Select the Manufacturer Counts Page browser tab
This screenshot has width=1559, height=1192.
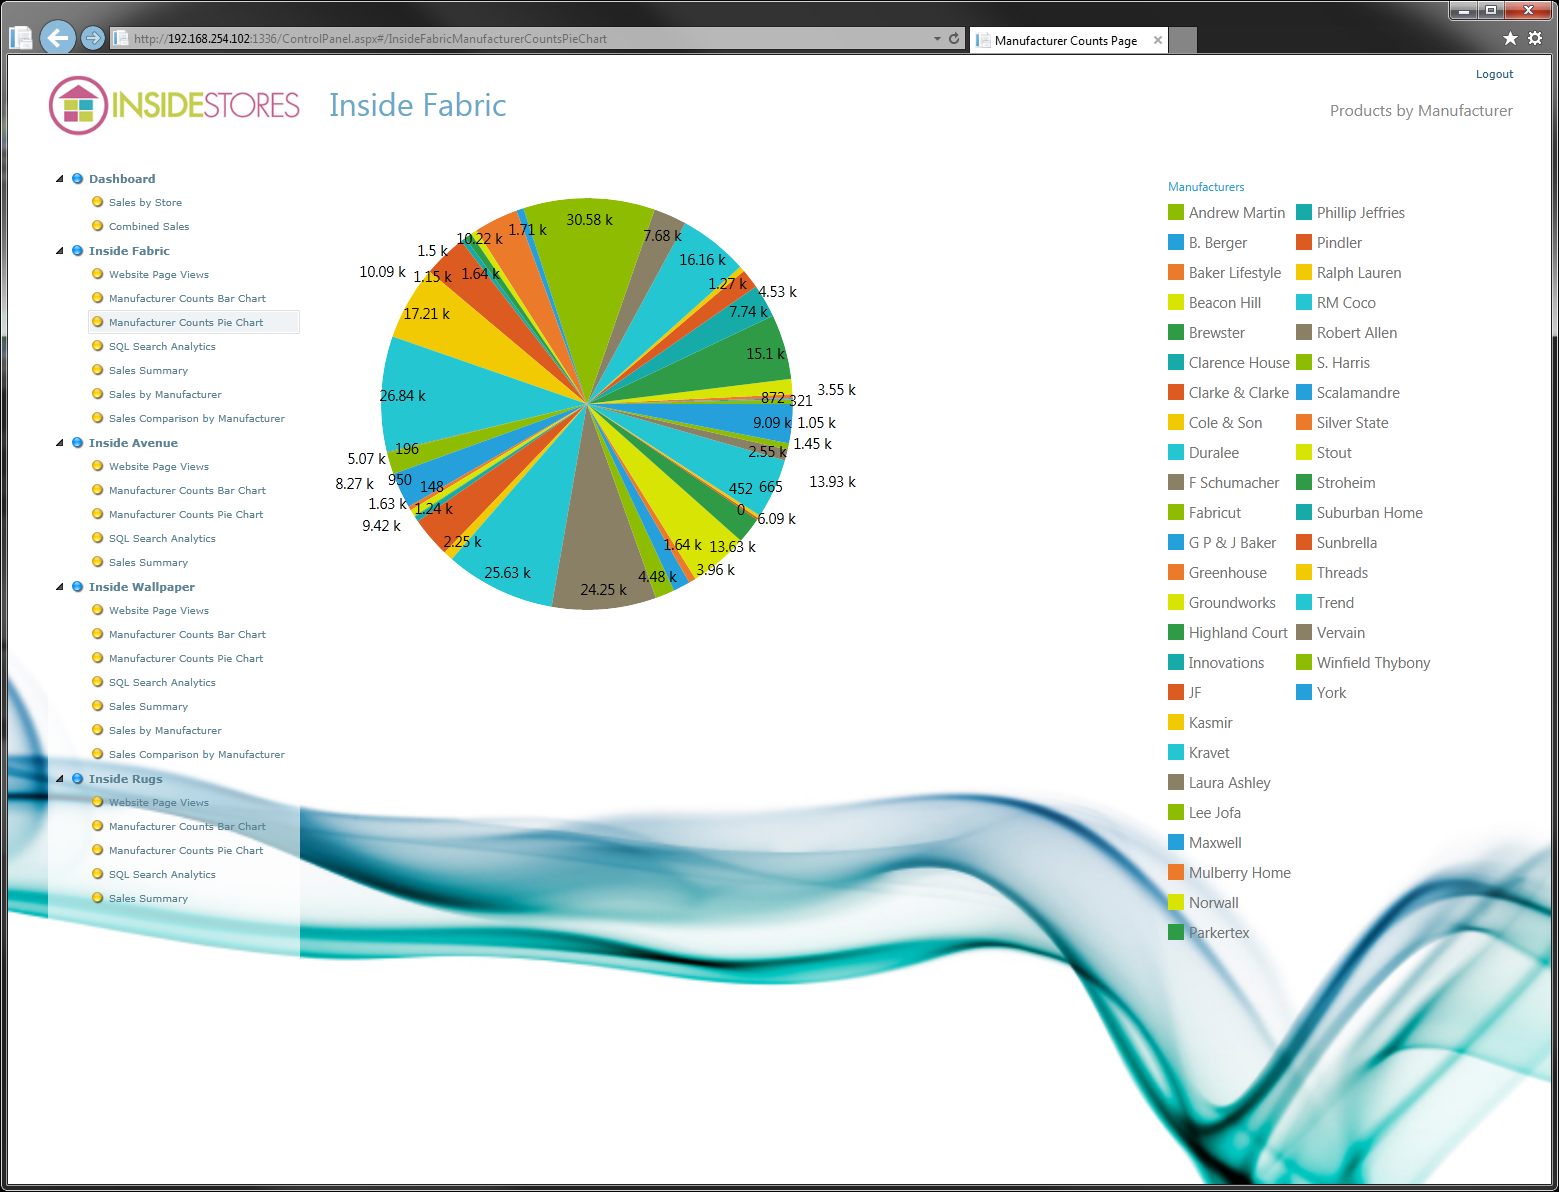[x=1066, y=41]
